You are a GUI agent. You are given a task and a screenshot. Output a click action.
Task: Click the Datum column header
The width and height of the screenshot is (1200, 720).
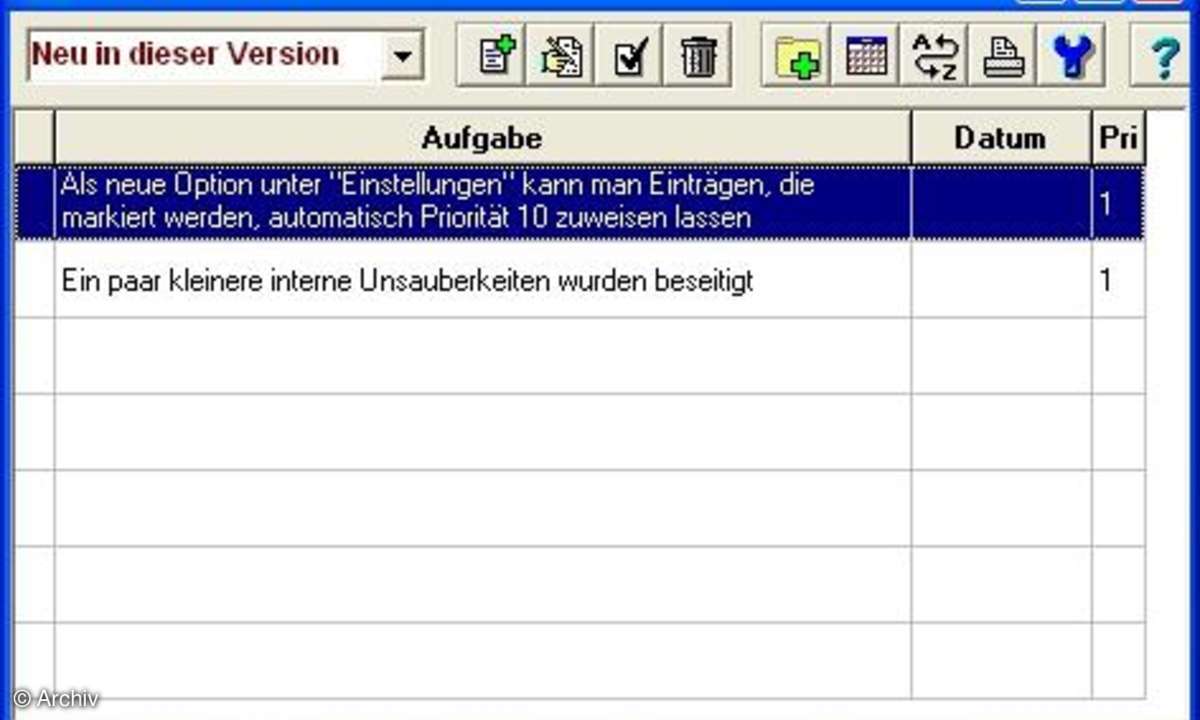(x=1000, y=137)
